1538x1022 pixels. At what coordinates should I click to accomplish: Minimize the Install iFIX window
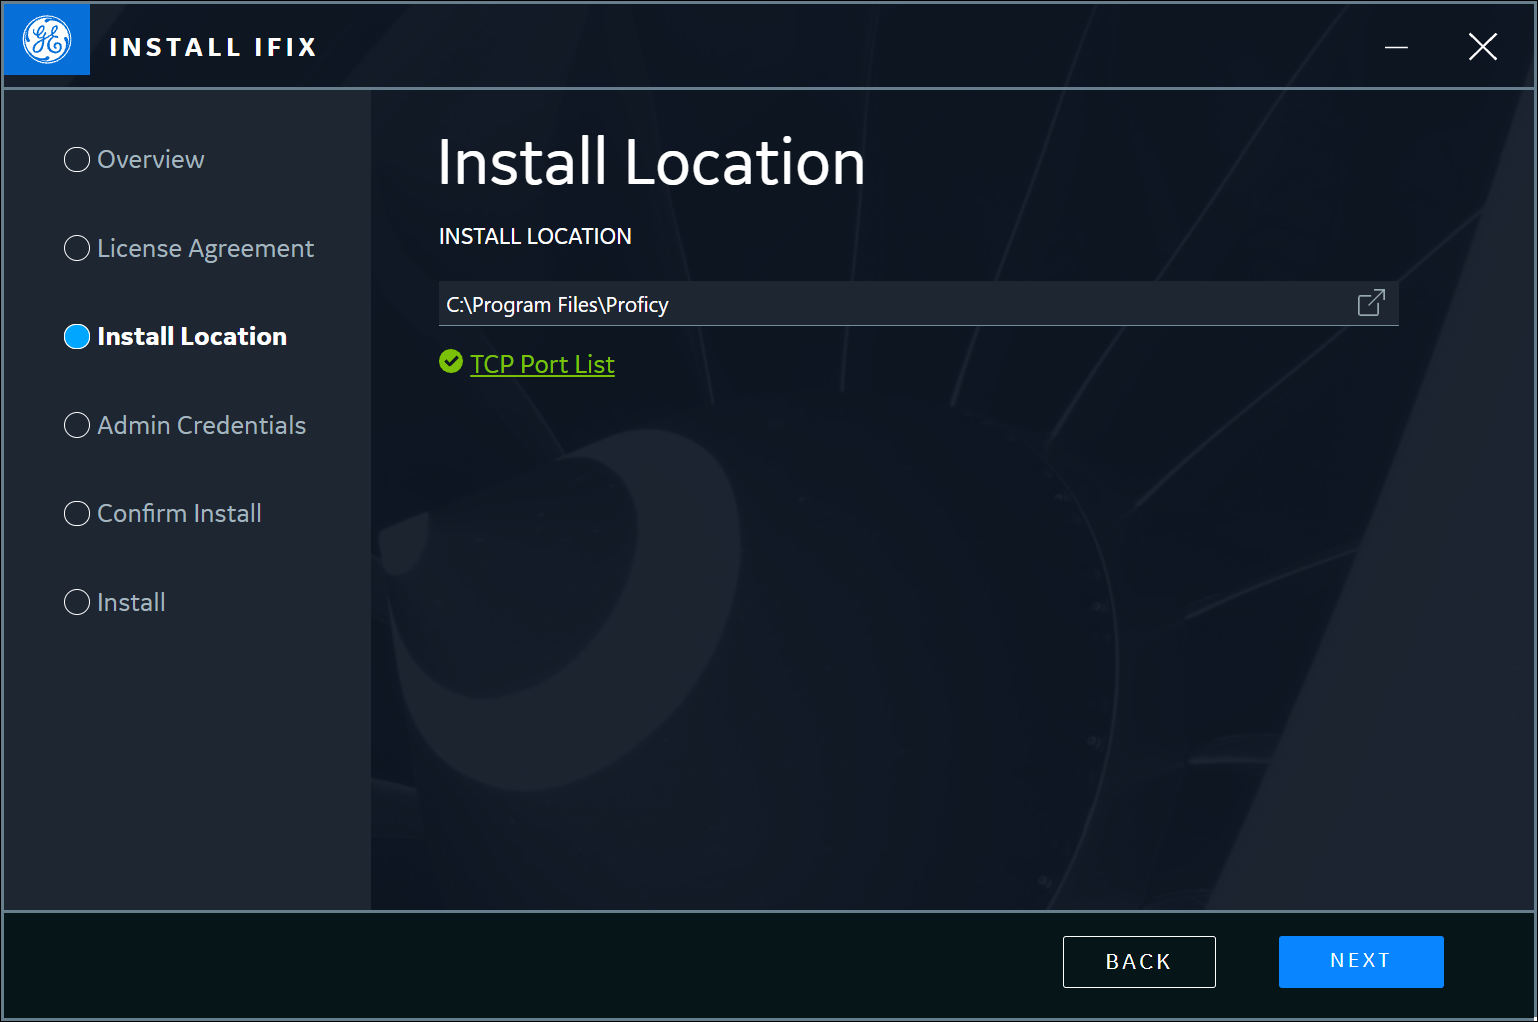coord(1396,47)
